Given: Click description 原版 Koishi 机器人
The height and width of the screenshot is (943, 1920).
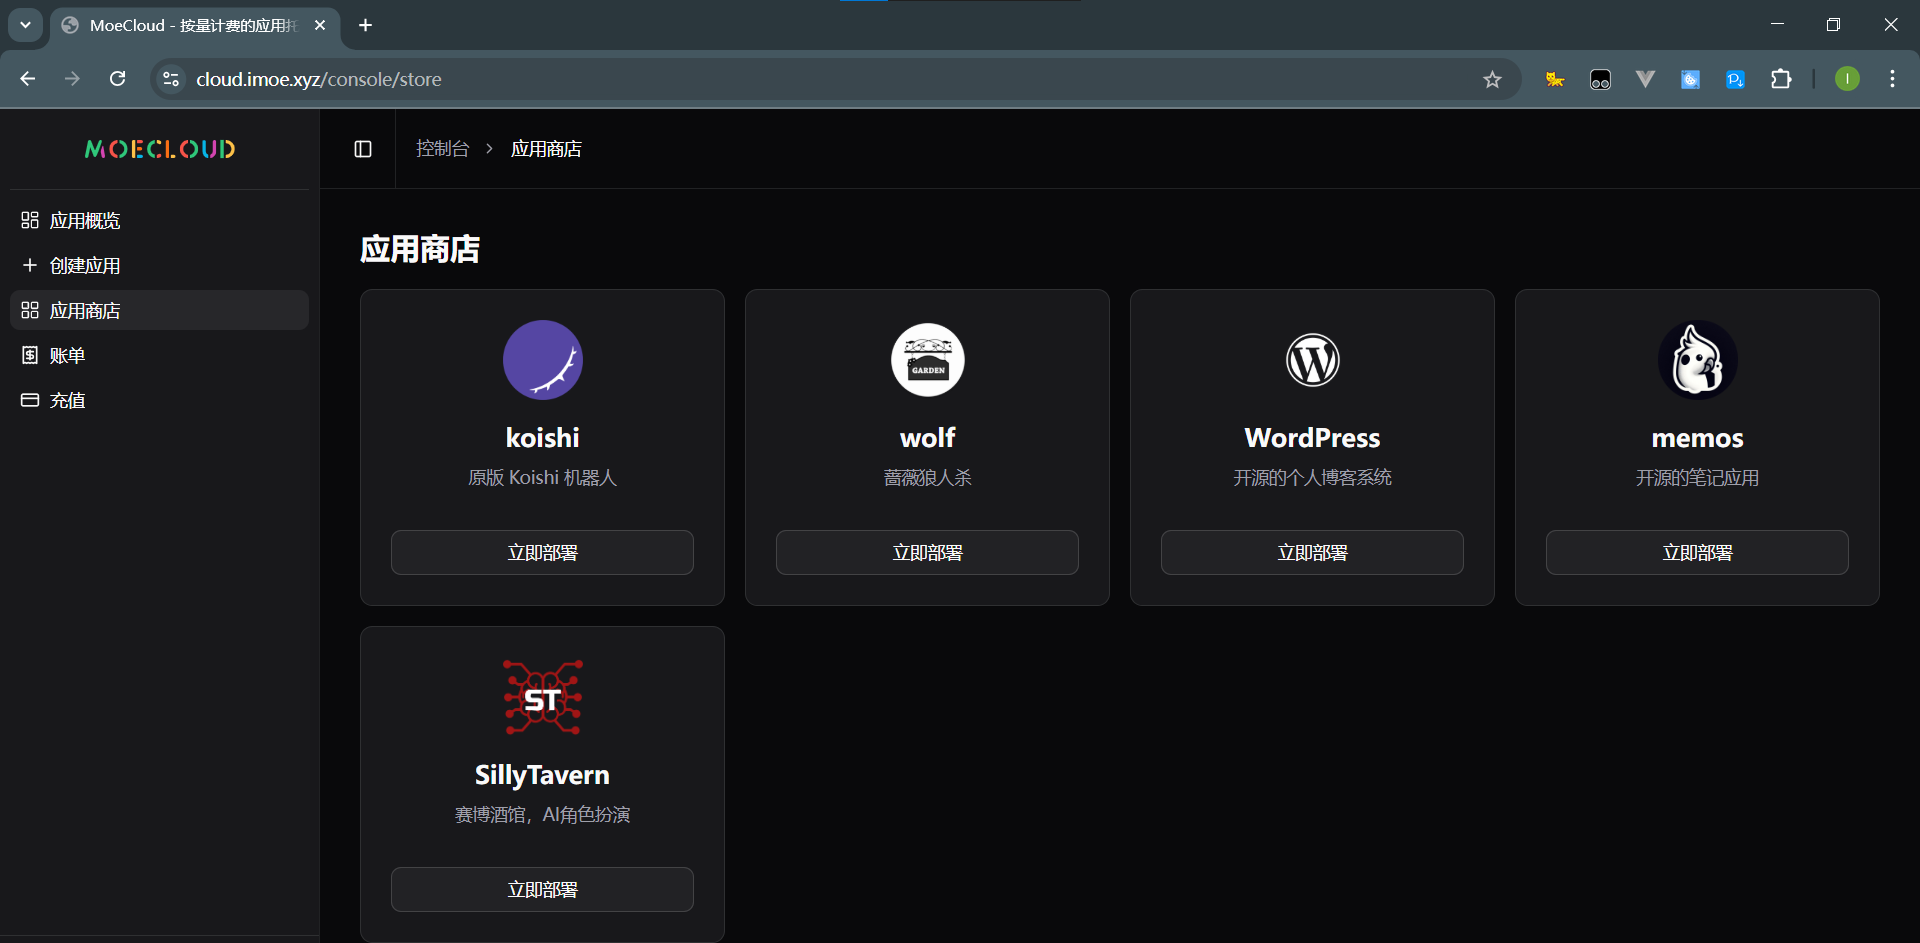Looking at the screenshot, I should [x=542, y=478].
